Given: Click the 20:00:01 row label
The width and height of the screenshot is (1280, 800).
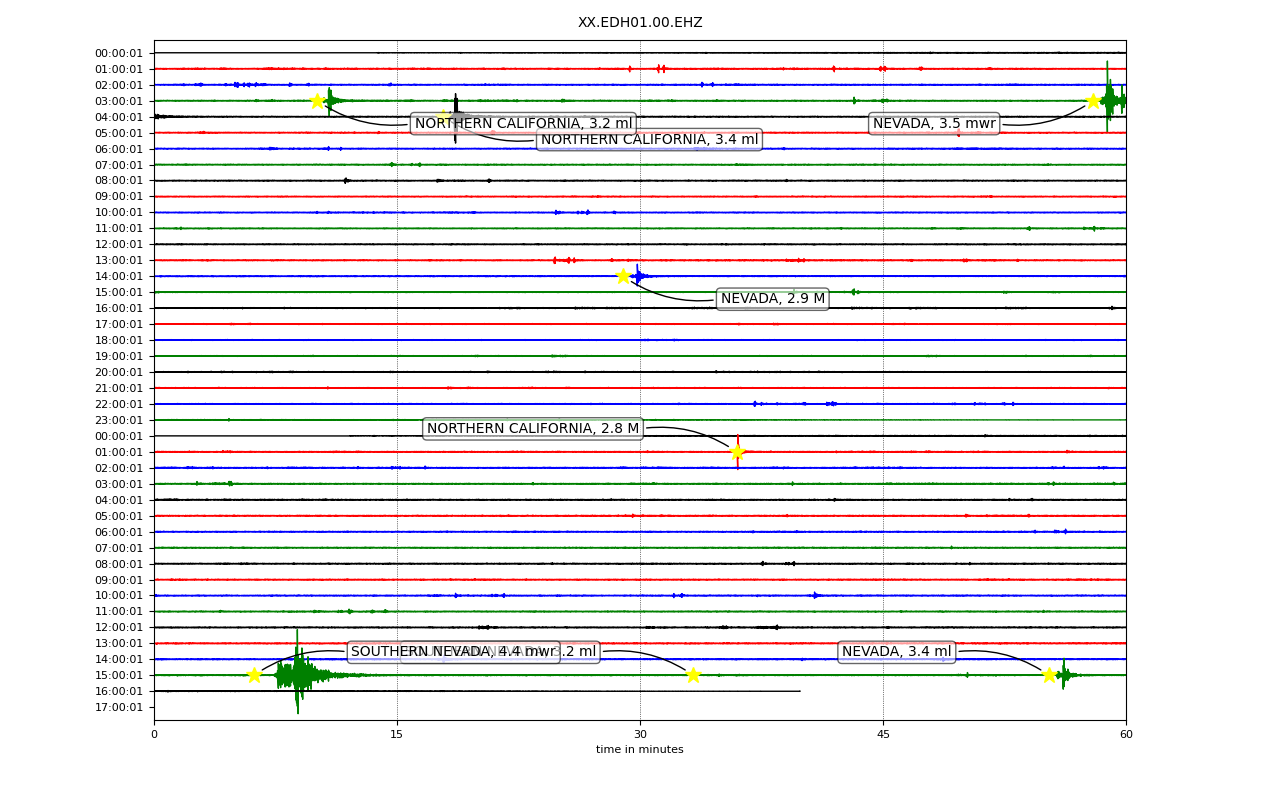Looking at the screenshot, I should tap(119, 372).
